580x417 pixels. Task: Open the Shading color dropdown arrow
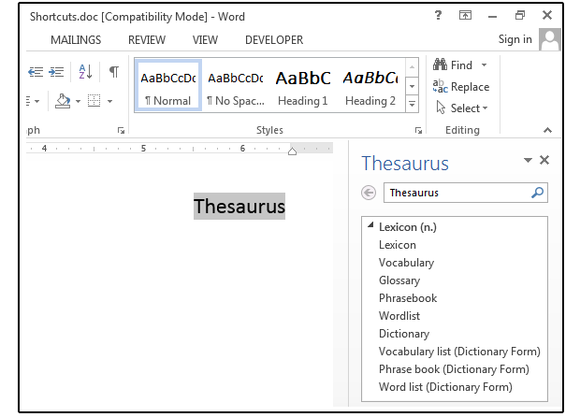[78, 101]
